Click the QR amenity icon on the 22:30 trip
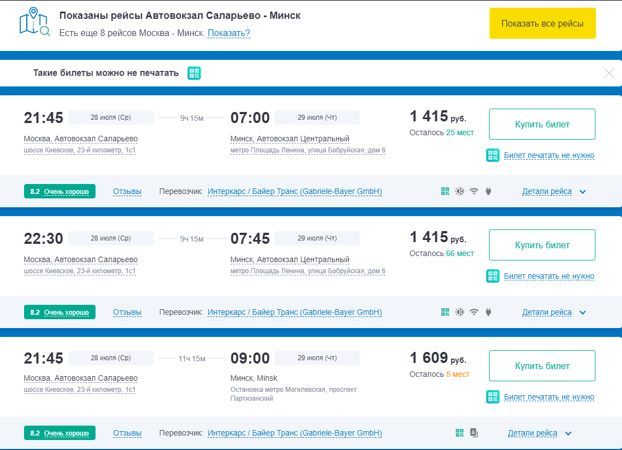The height and width of the screenshot is (450, 622). point(445,312)
